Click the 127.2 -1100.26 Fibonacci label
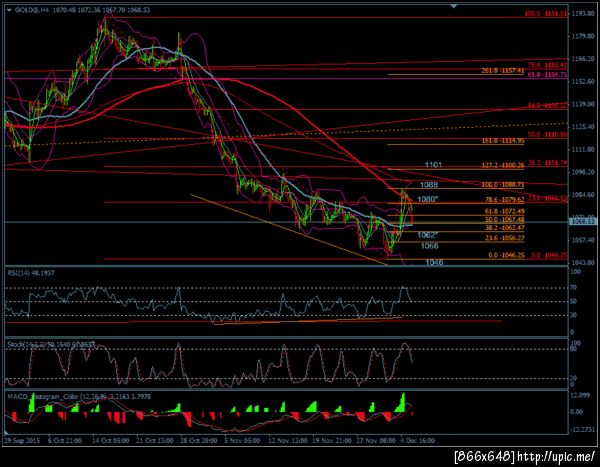Viewport: 600px width, 467px height. pyautogui.click(x=503, y=165)
